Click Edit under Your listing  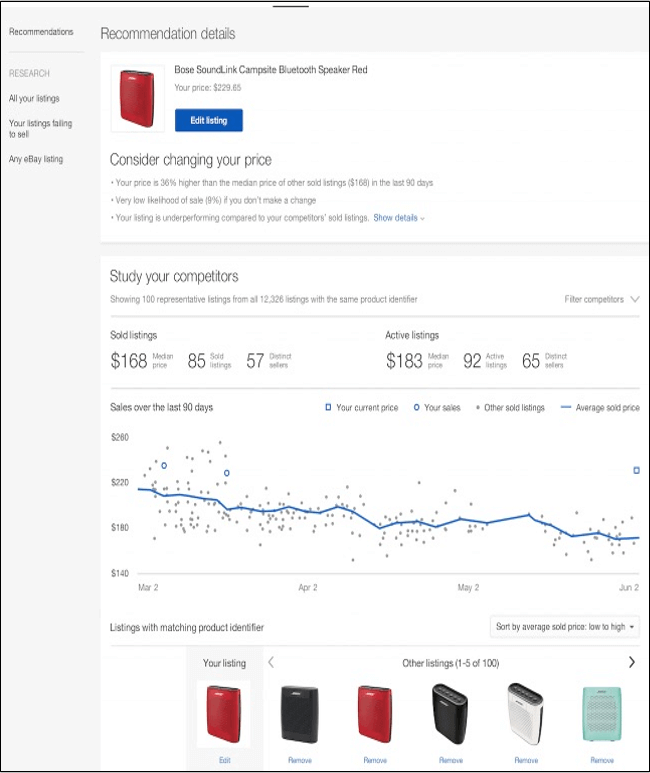click(224, 760)
